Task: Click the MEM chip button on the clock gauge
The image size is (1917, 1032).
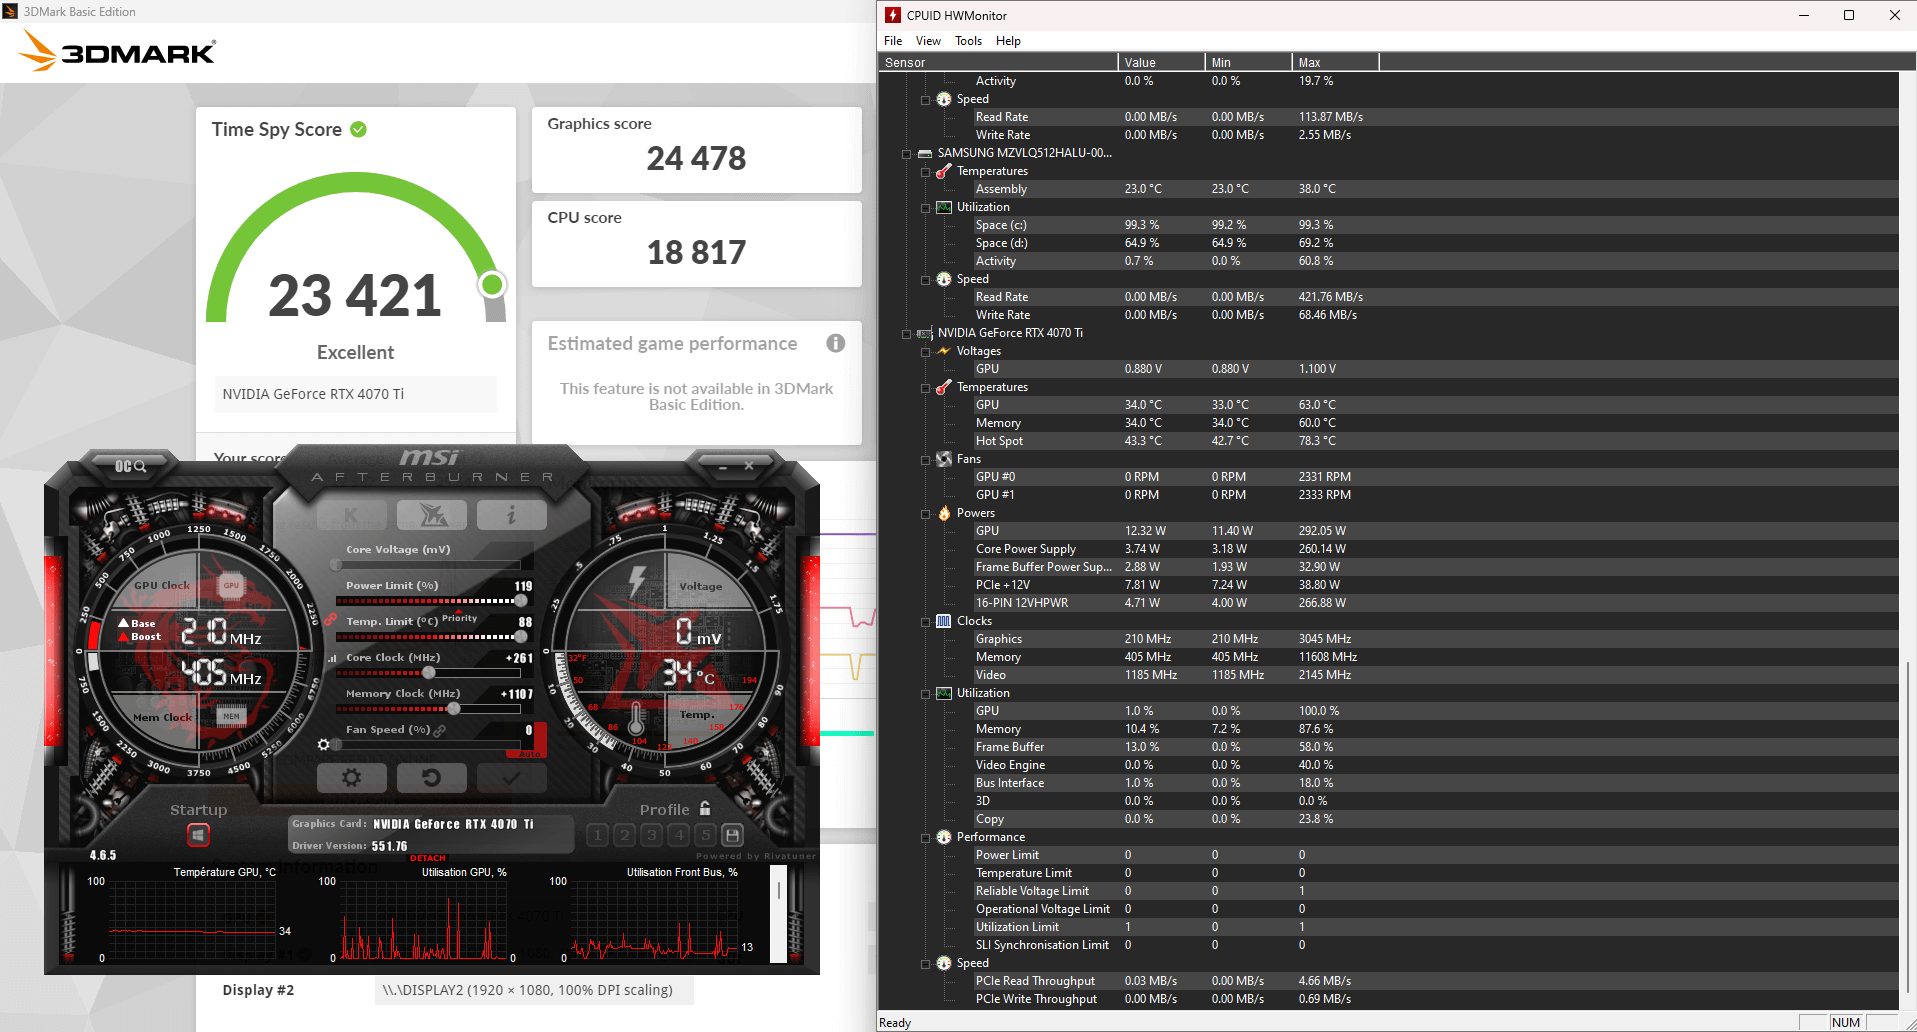Action: coord(231,716)
